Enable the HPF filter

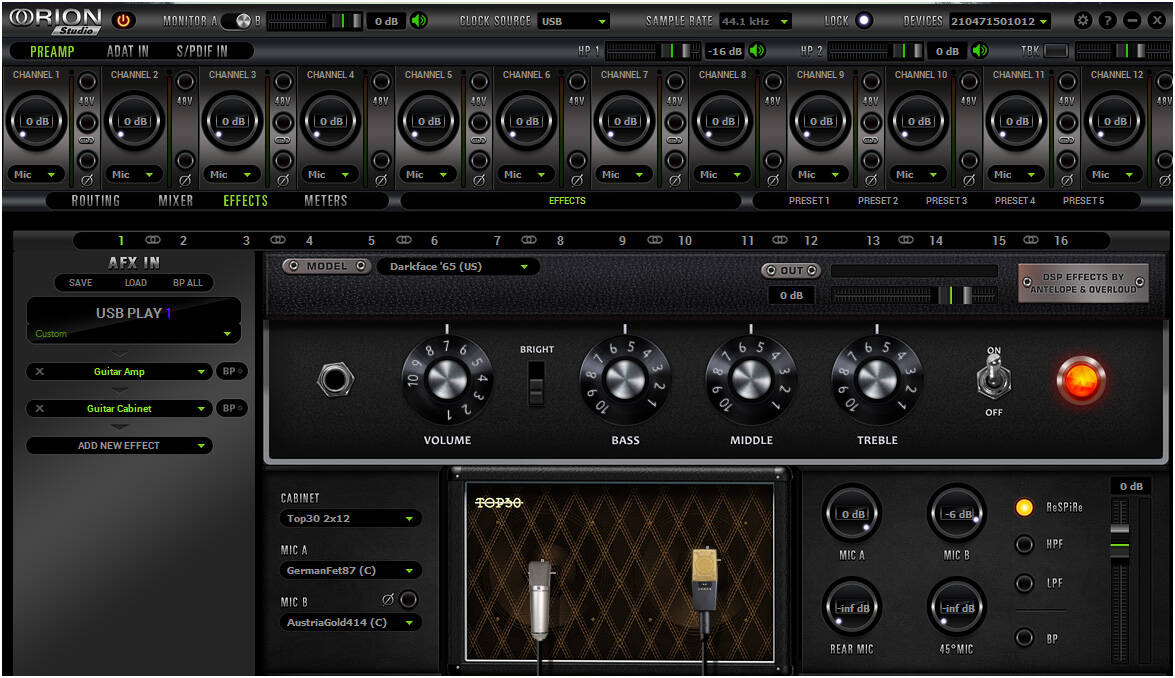pos(1024,544)
